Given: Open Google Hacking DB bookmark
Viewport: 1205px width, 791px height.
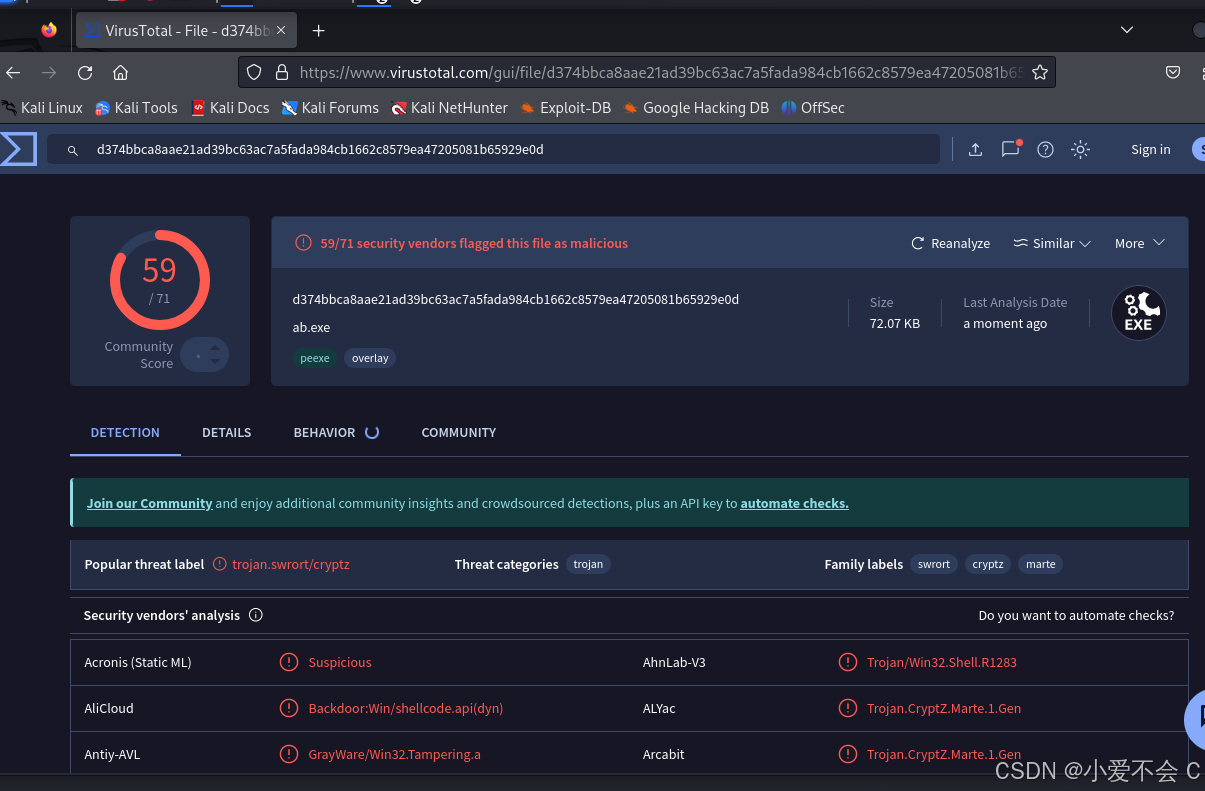Looking at the screenshot, I should pos(696,107).
